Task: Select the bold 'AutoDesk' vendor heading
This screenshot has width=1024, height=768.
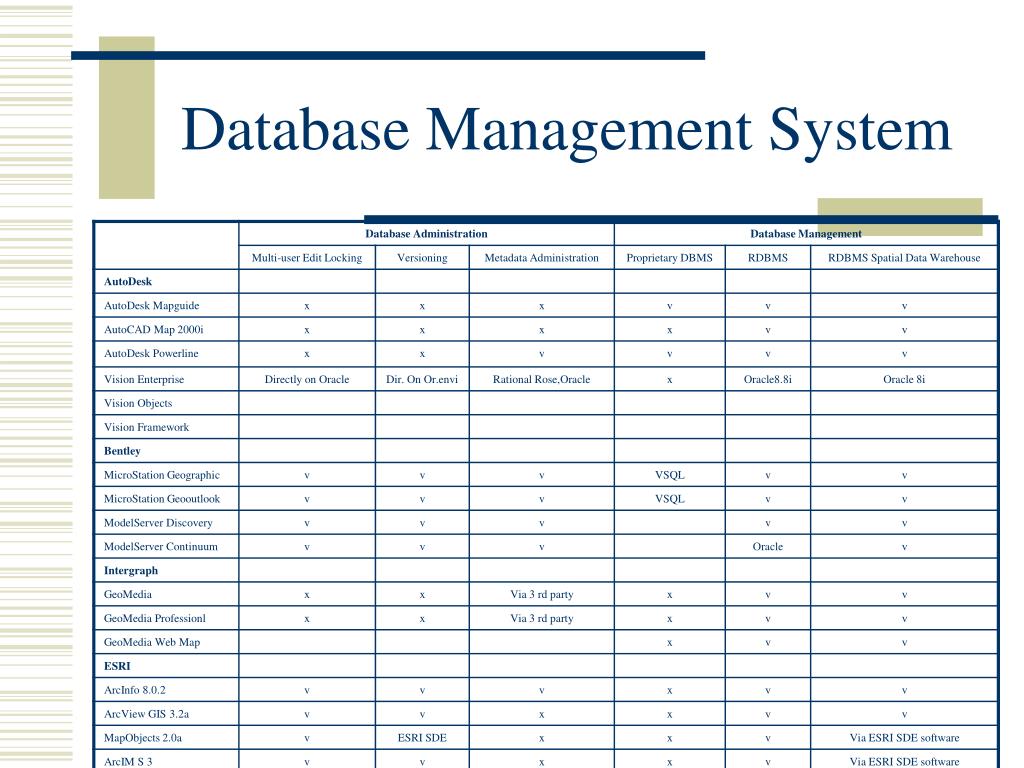Action: (128, 281)
